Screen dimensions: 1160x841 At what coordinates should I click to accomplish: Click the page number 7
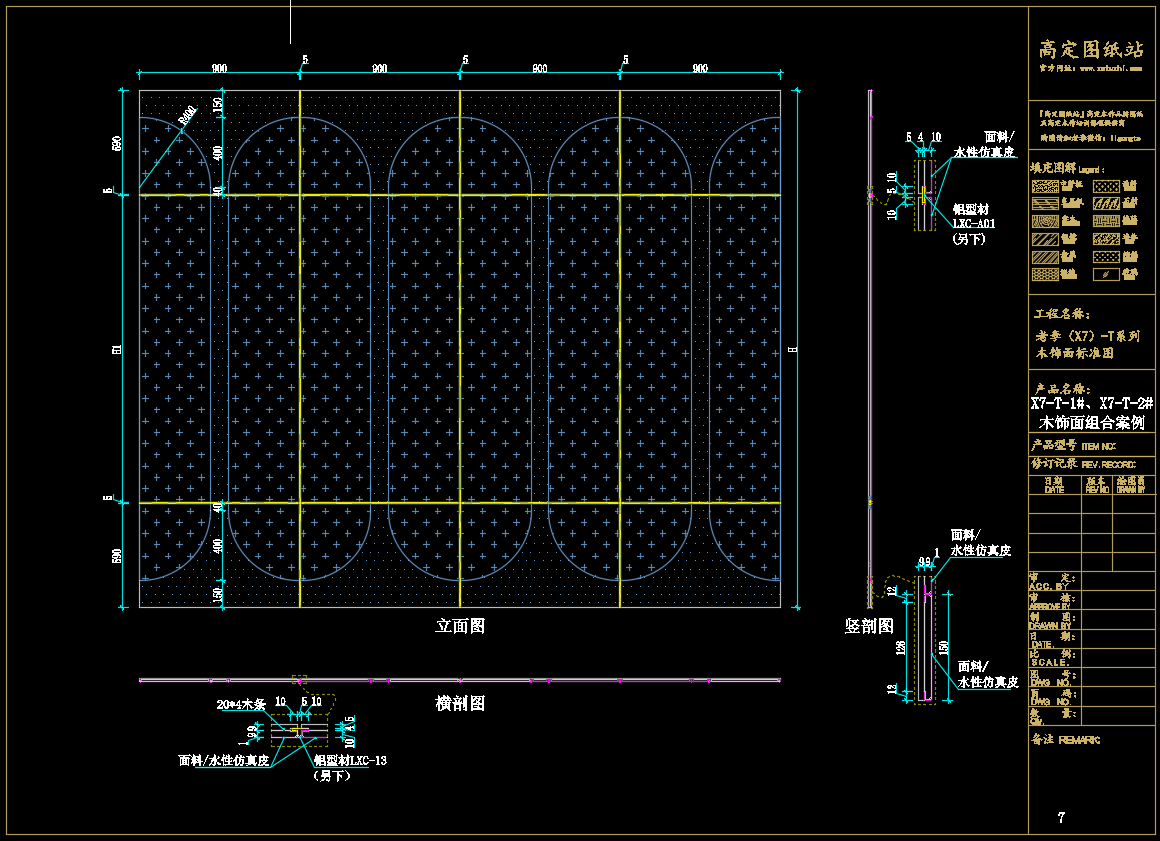[1061, 818]
